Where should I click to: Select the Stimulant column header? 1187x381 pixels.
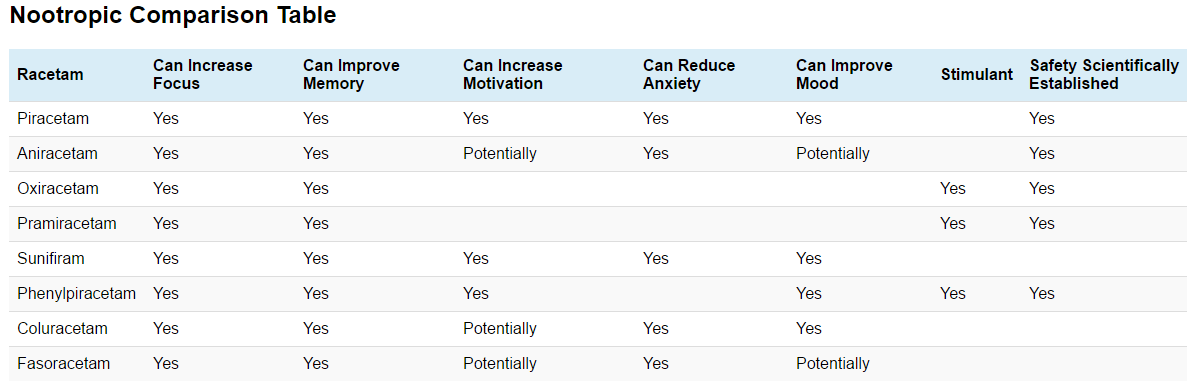977,74
